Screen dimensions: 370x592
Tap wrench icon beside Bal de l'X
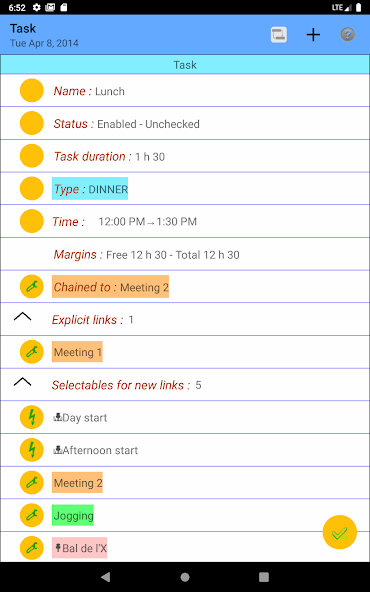(x=32, y=548)
